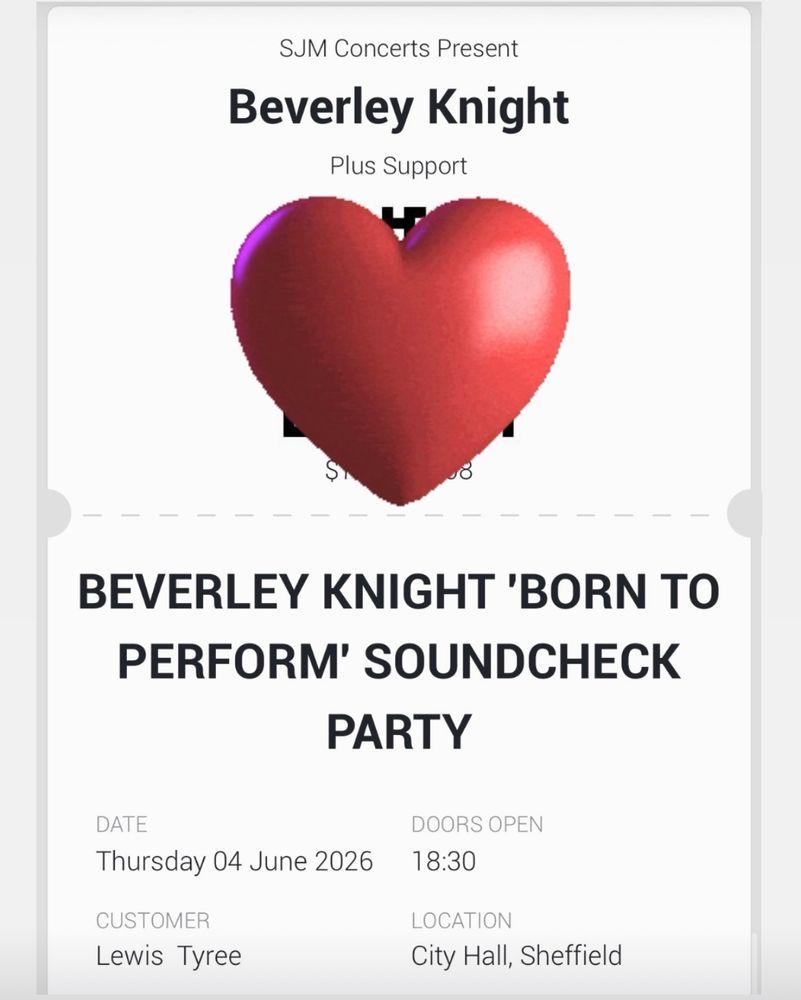Tap the dashed ticket perforation line
The image size is (801, 1000).
click(x=399, y=515)
